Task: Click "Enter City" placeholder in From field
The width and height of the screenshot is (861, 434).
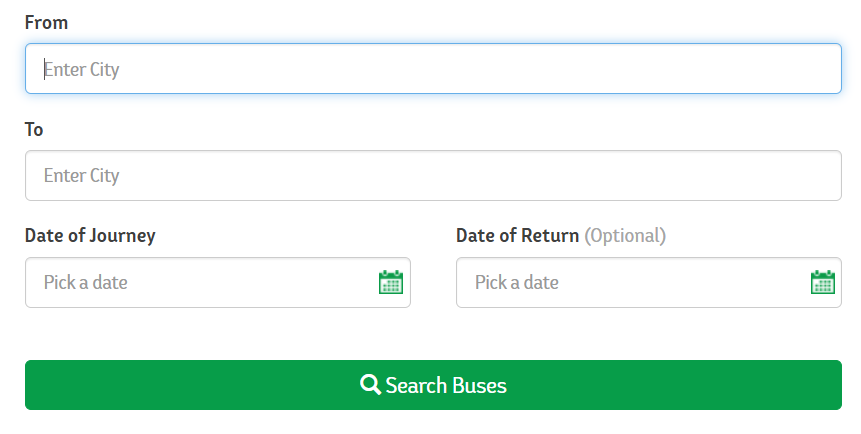Action: pyautogui.click(x=81, y=70)
